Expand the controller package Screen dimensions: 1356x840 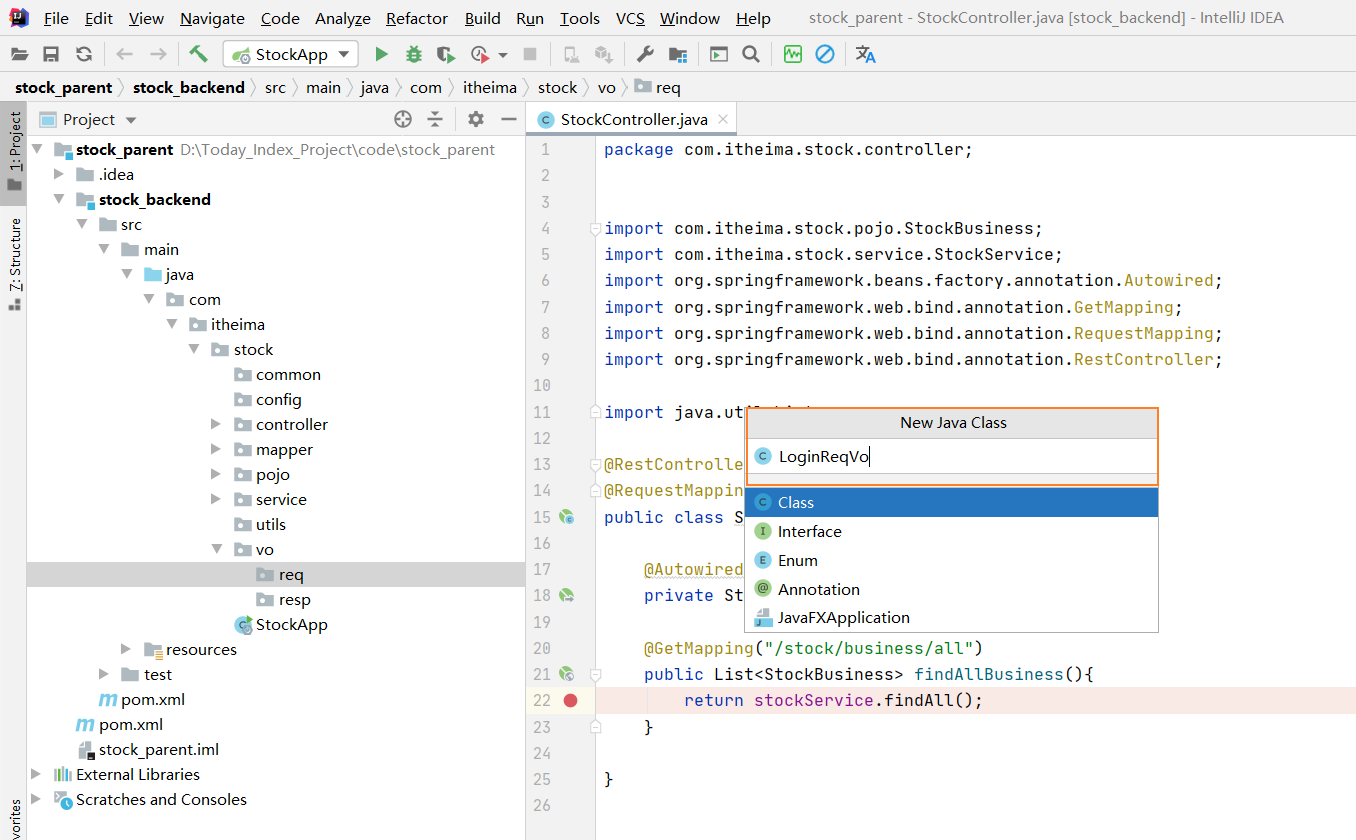216,424
